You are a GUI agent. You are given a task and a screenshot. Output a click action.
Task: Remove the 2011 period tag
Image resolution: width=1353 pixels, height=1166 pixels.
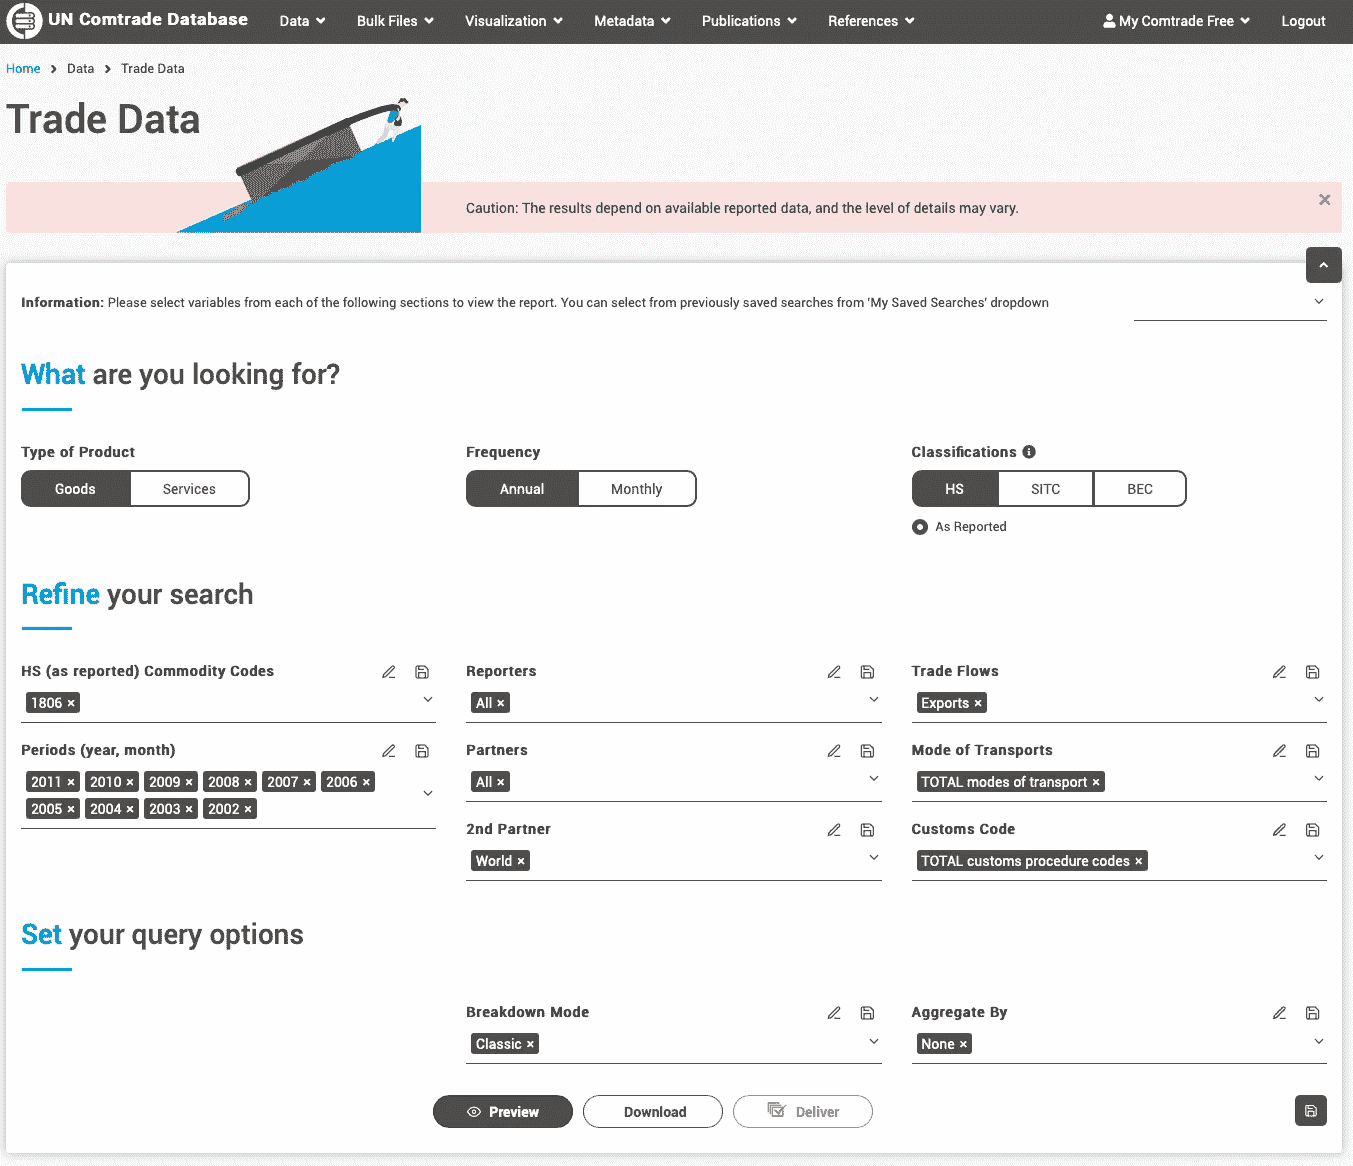pos(71,782)
